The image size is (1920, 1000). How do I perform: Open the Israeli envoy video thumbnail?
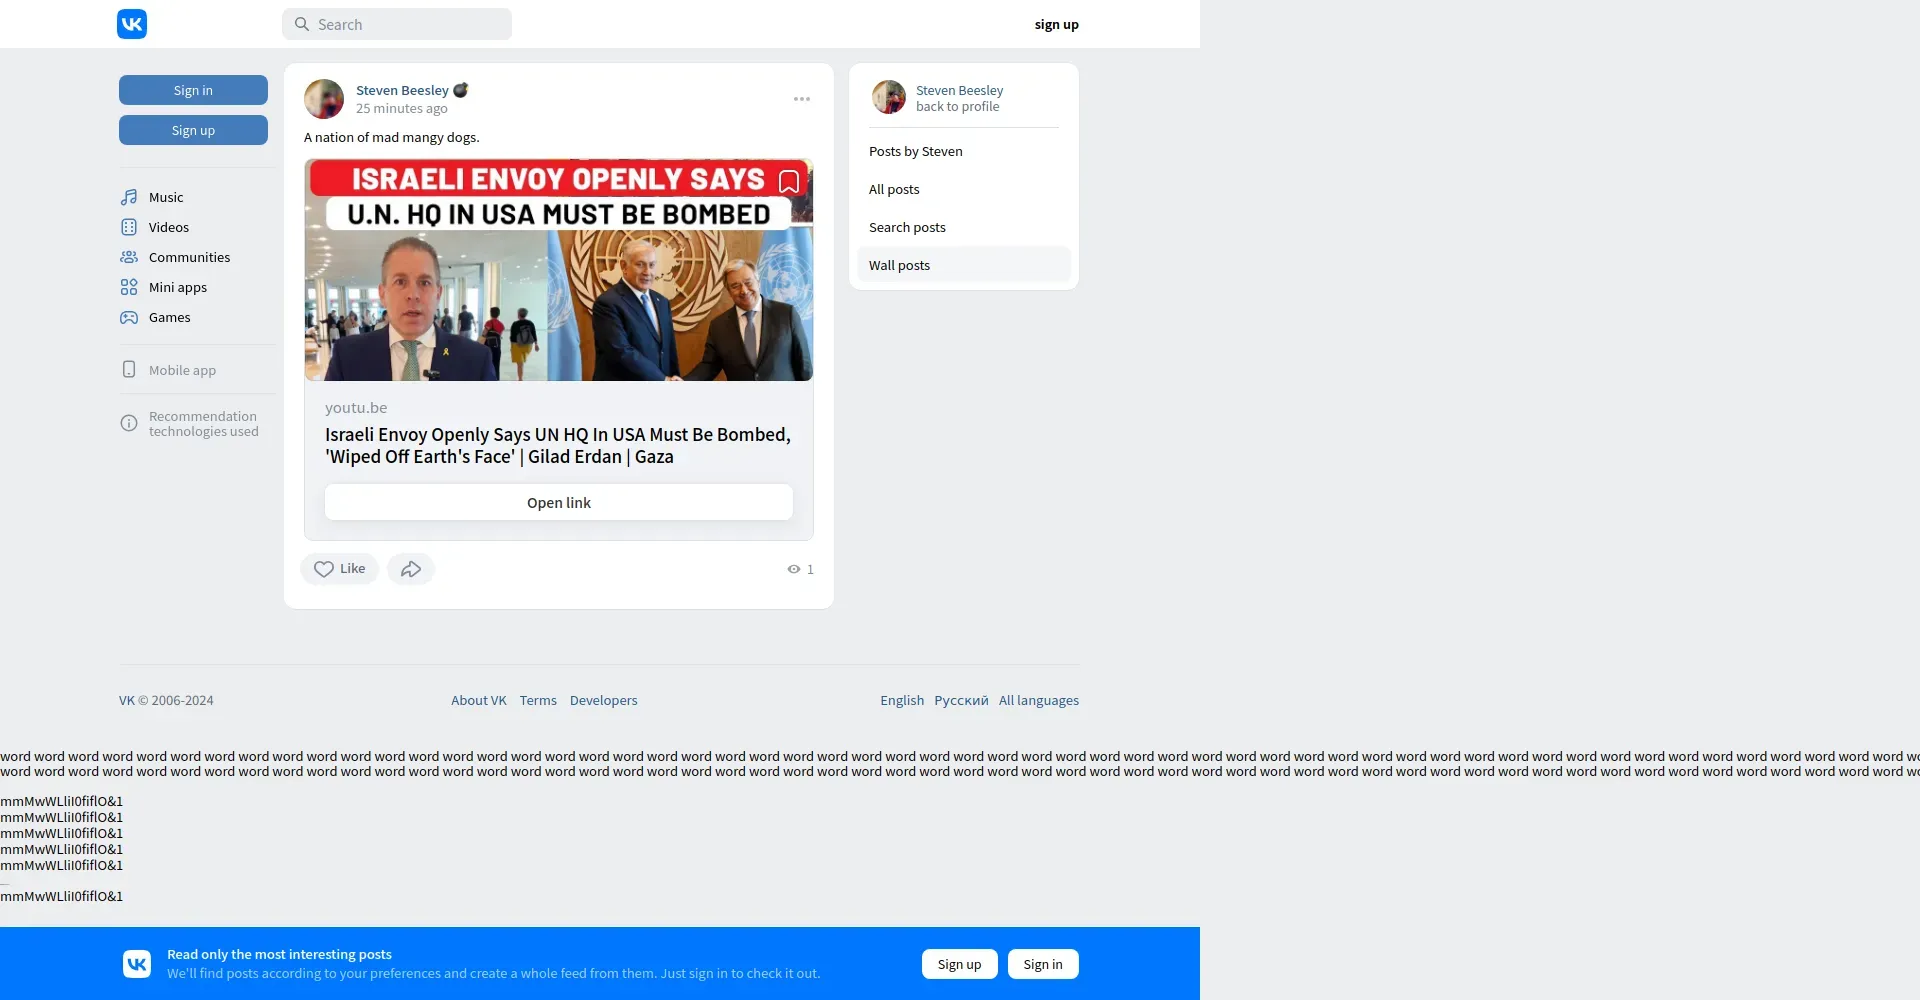559,270
